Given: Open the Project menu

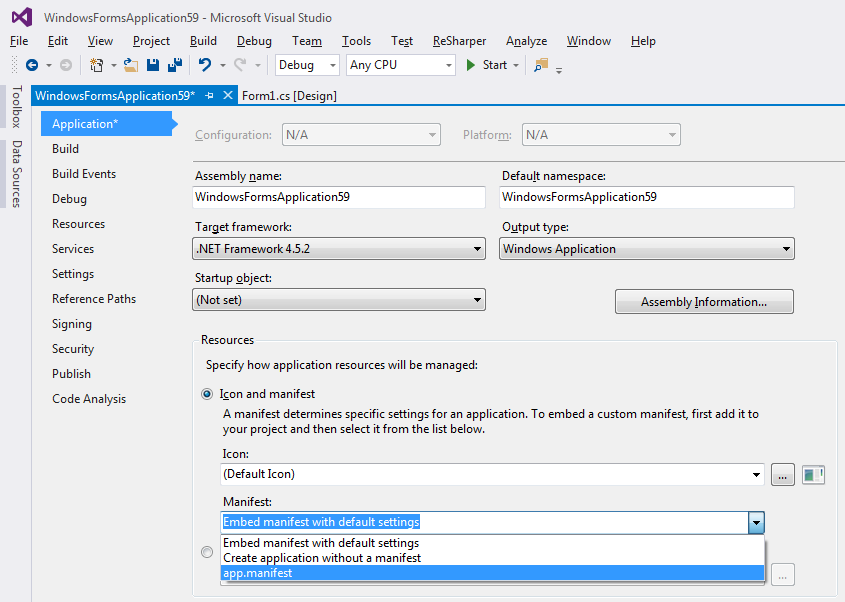Looking at the screenshot, I should (x=151, y=41).
